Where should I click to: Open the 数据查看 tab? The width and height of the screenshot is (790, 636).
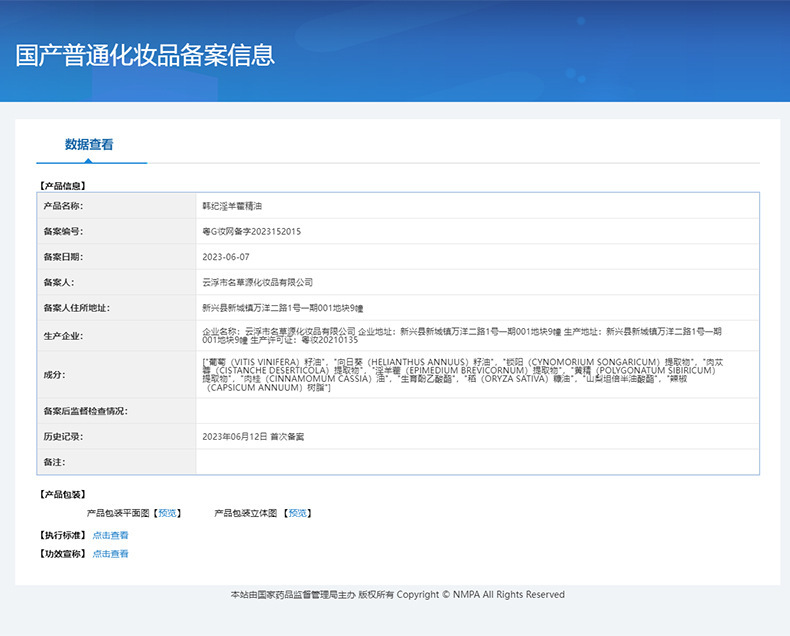[89, 145]
